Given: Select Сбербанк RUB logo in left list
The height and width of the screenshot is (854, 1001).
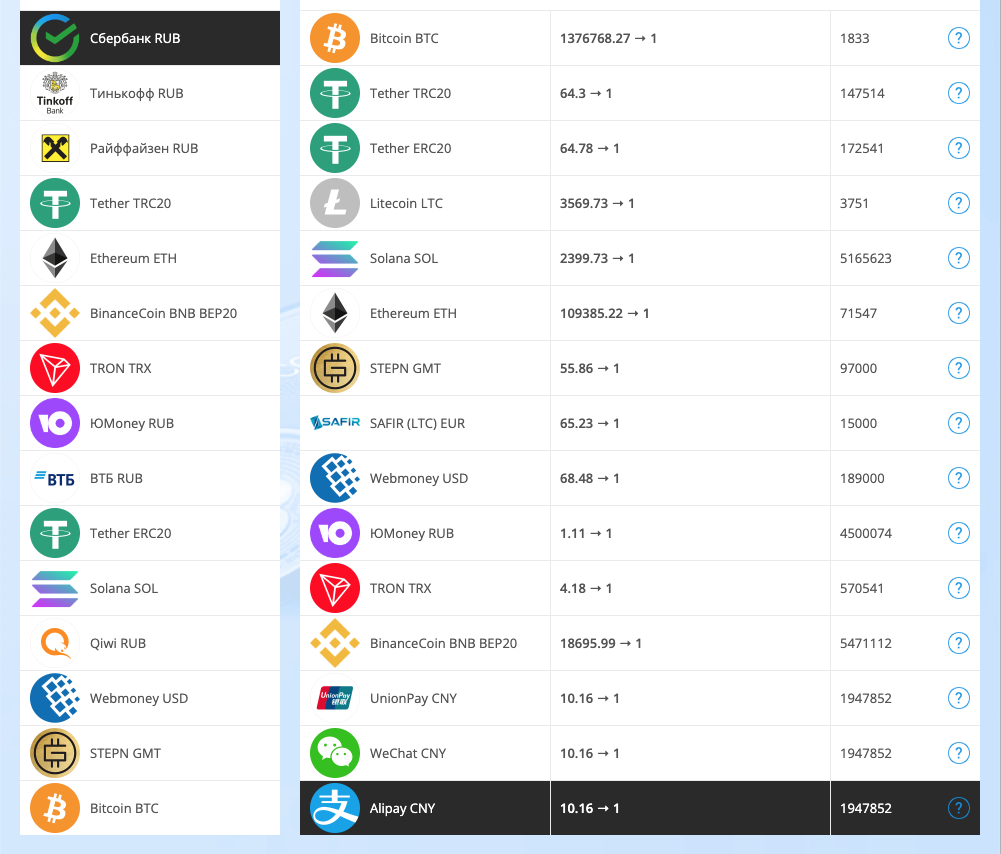Looking at the screenshot, I should 55,38.
